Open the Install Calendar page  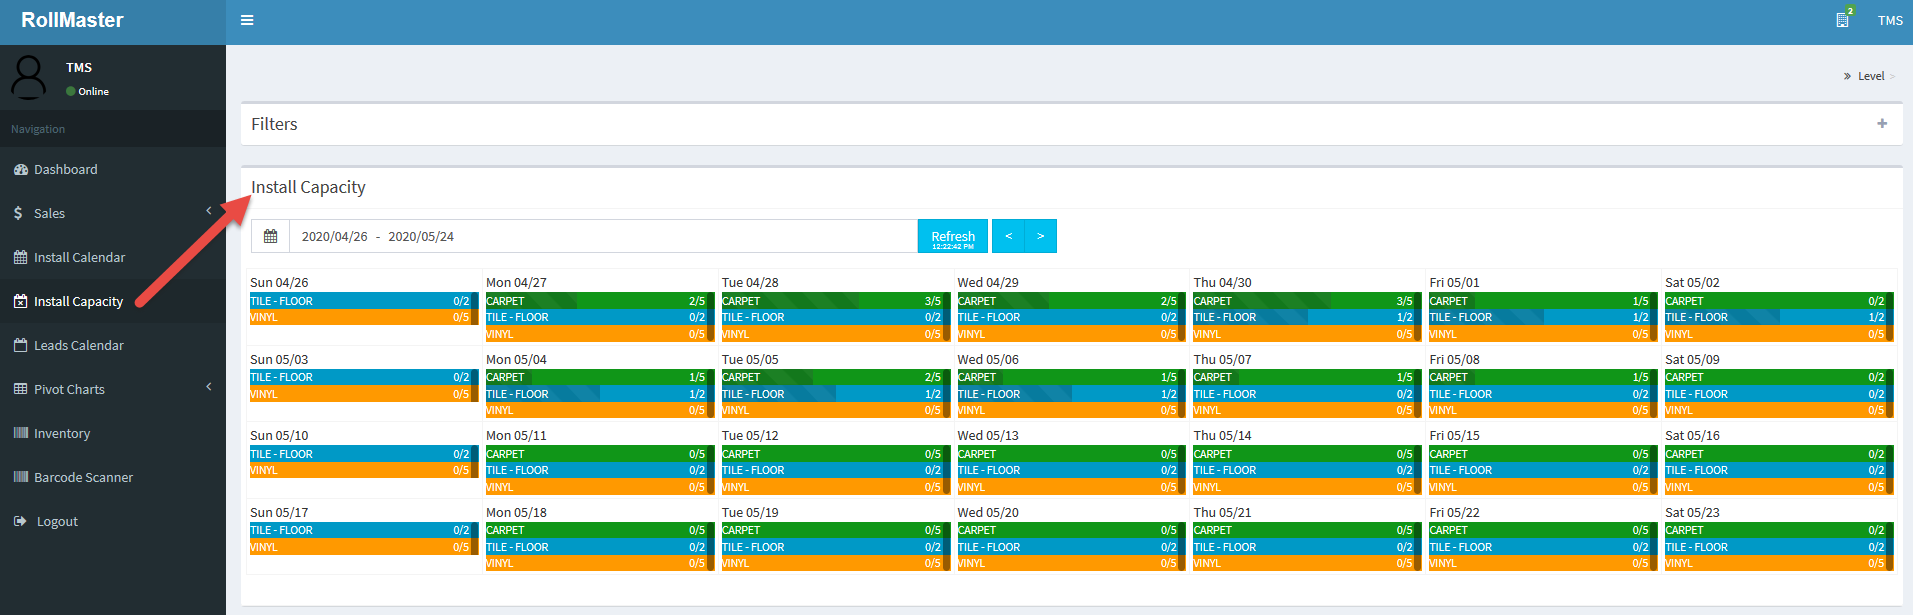(x=79, y=257)
